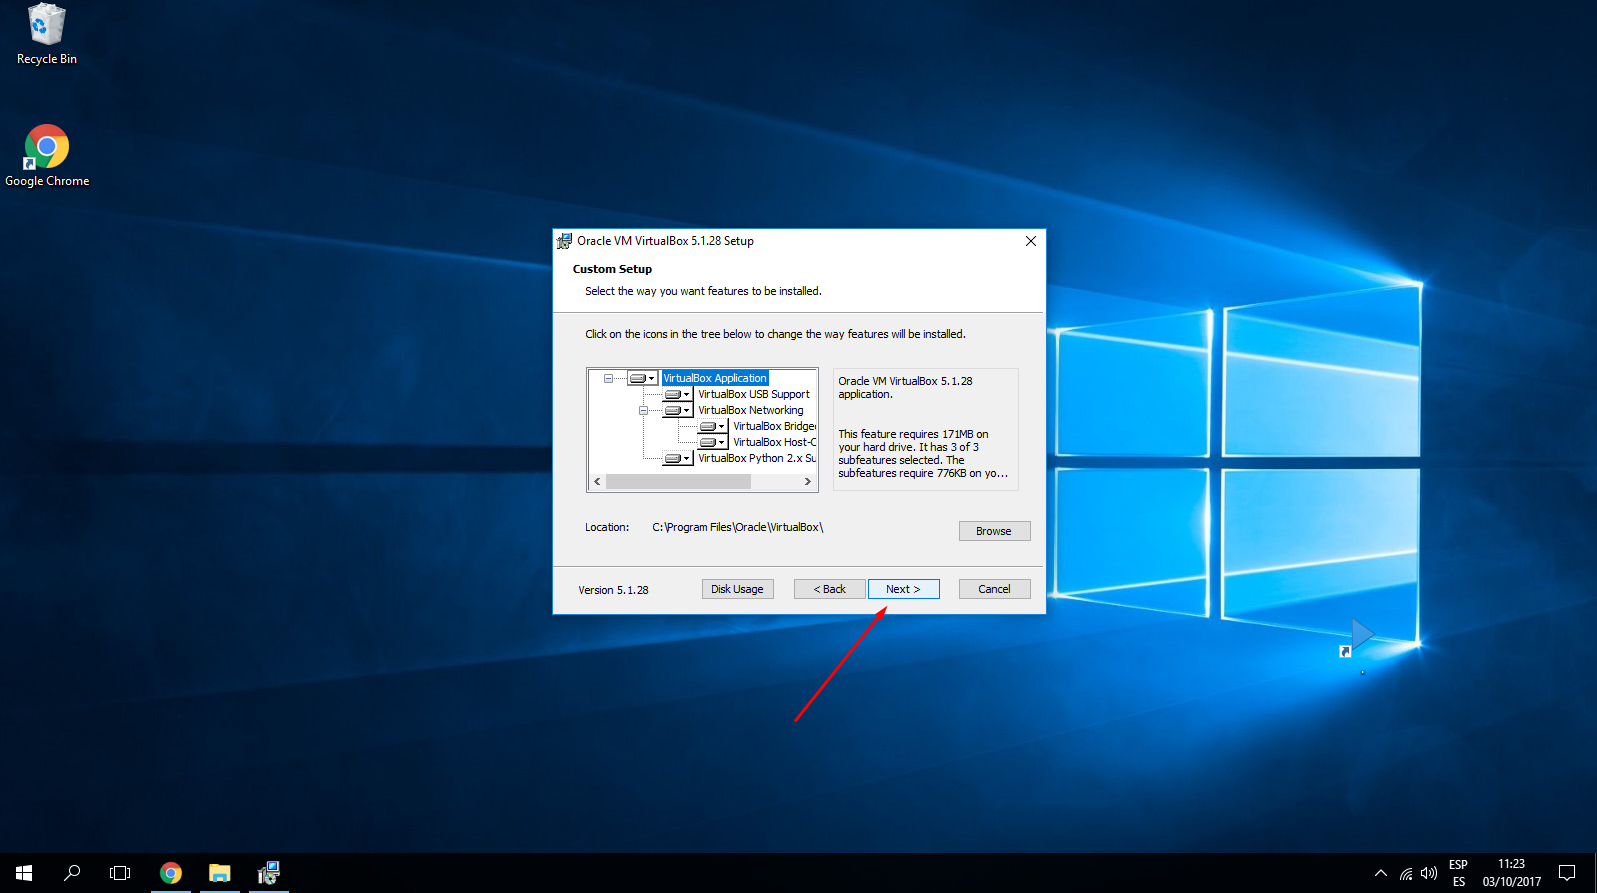1597x893 pixels.
Task: Collapse the VirtualBox Networking tree node
Action: pos(643,410)
